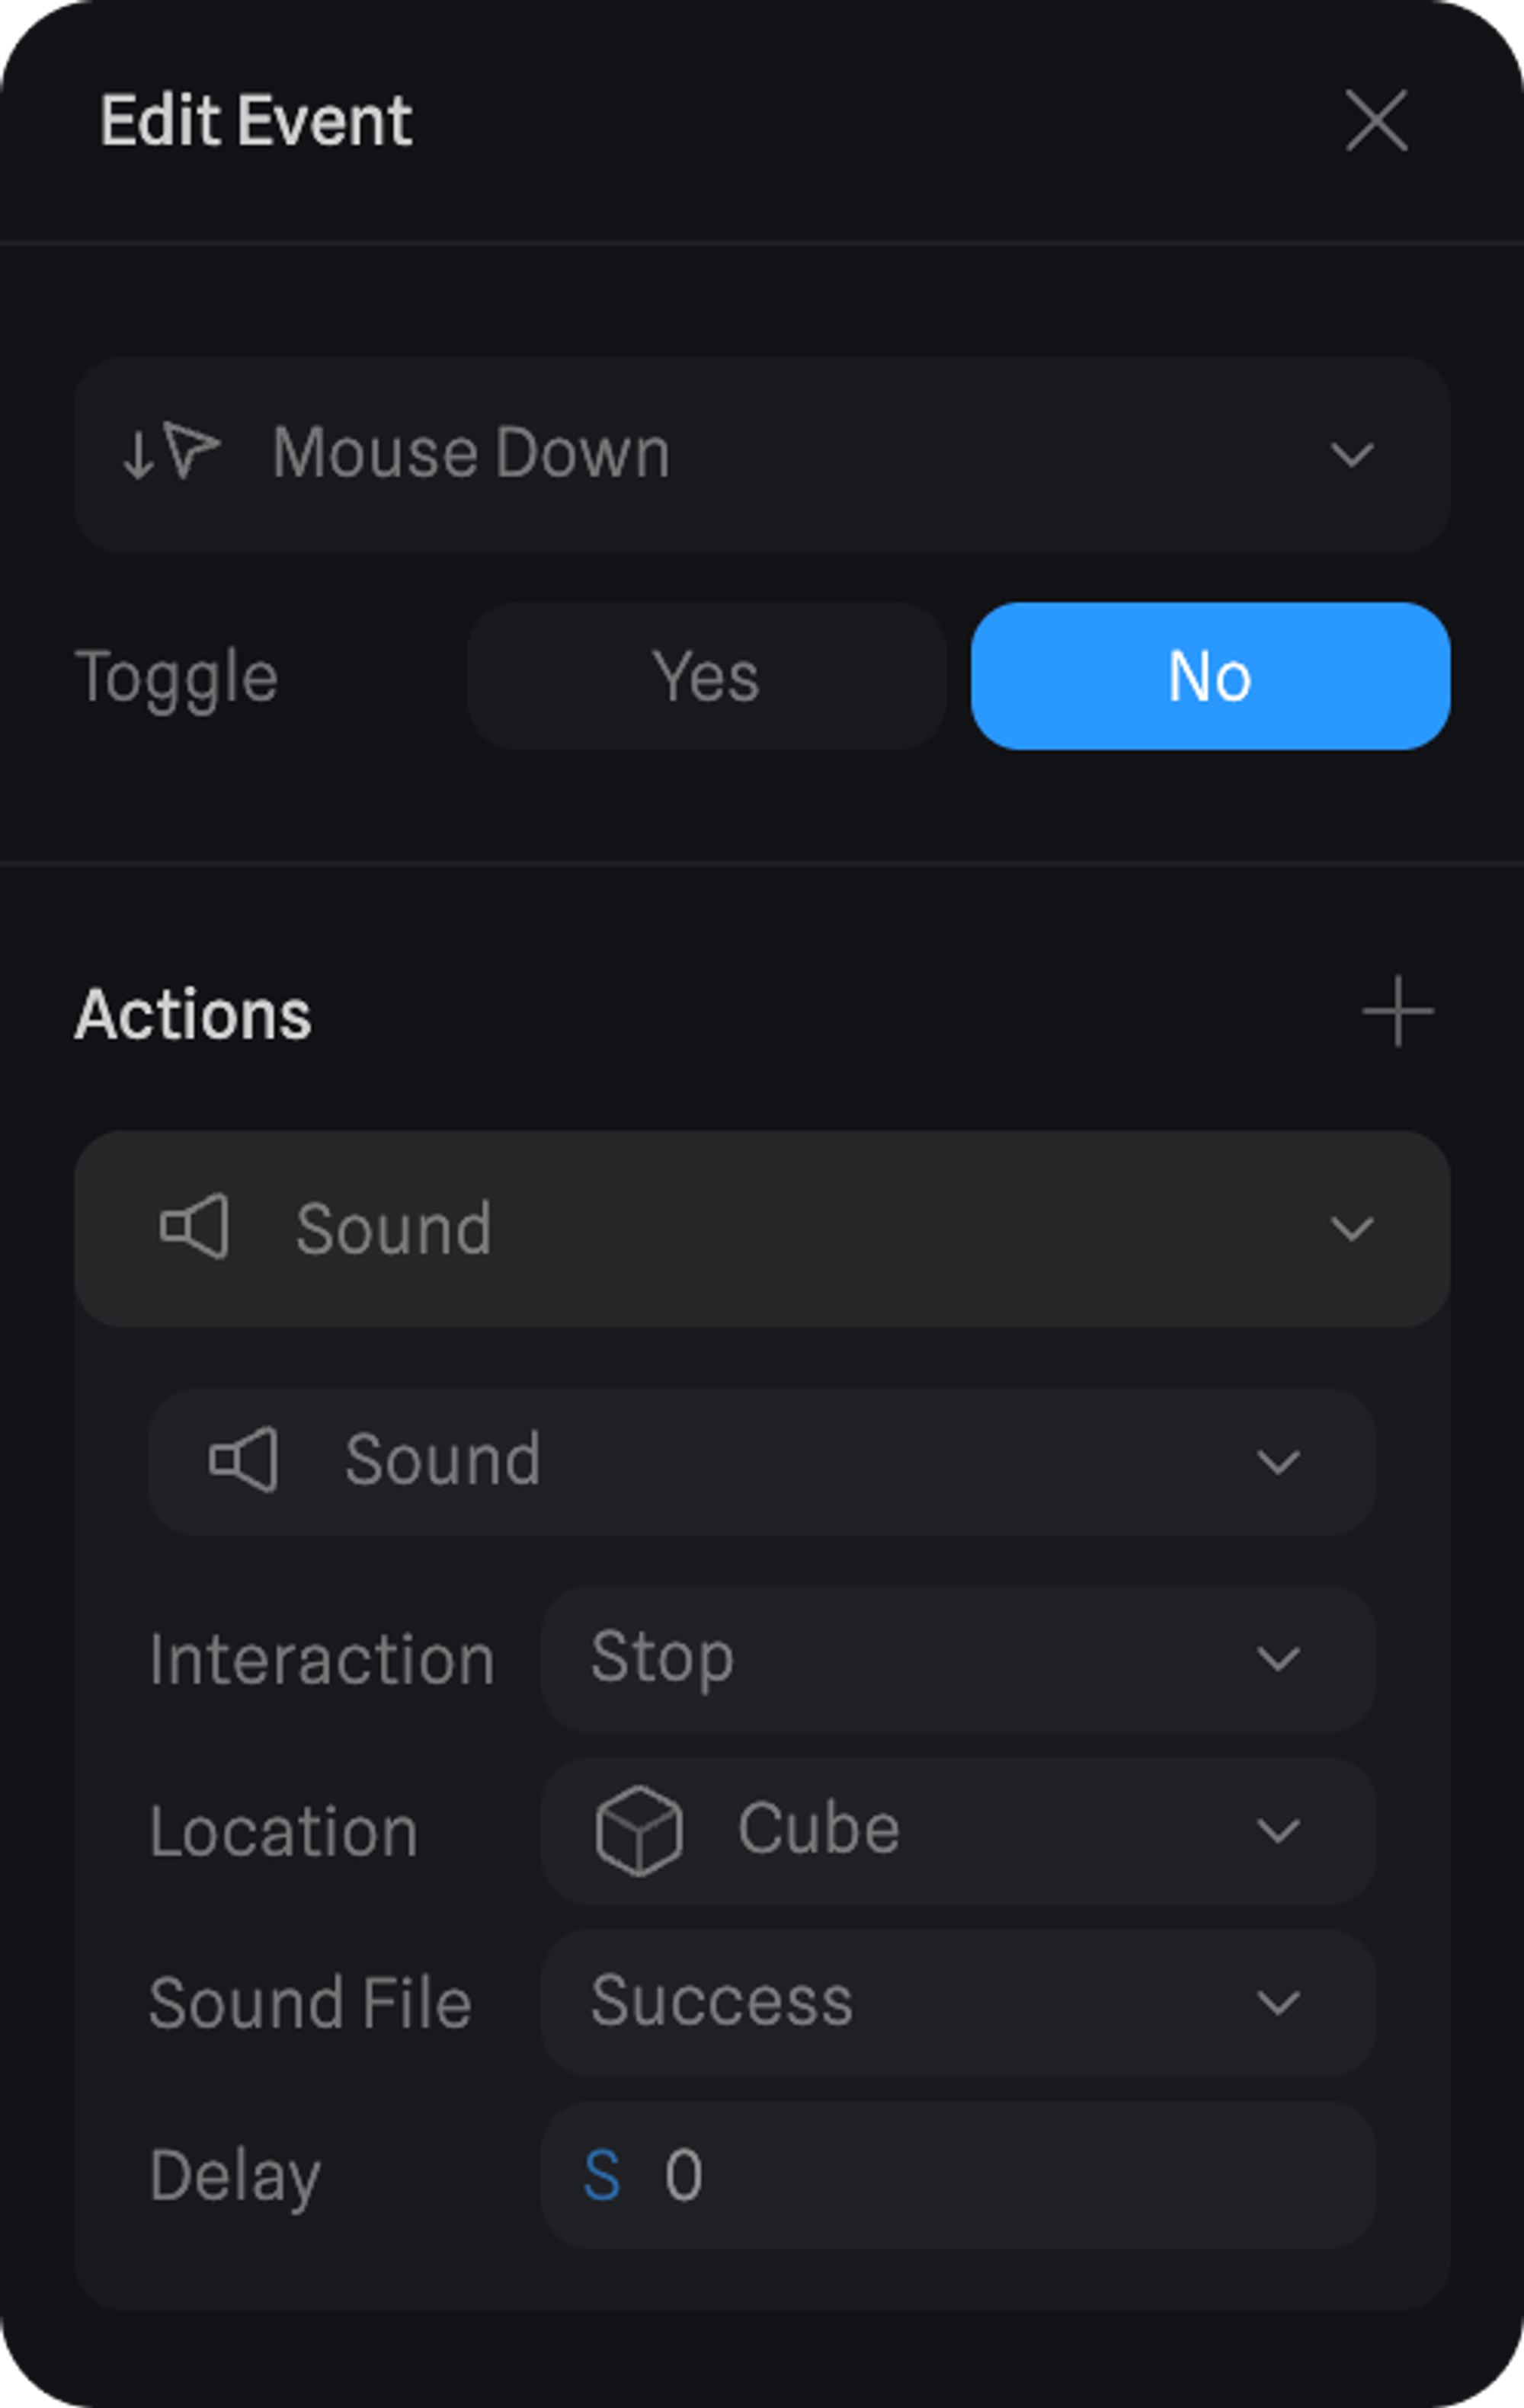Screen dimensions: 1524x2408
Task: Click the Sound File label
Action: point(310,2003)
